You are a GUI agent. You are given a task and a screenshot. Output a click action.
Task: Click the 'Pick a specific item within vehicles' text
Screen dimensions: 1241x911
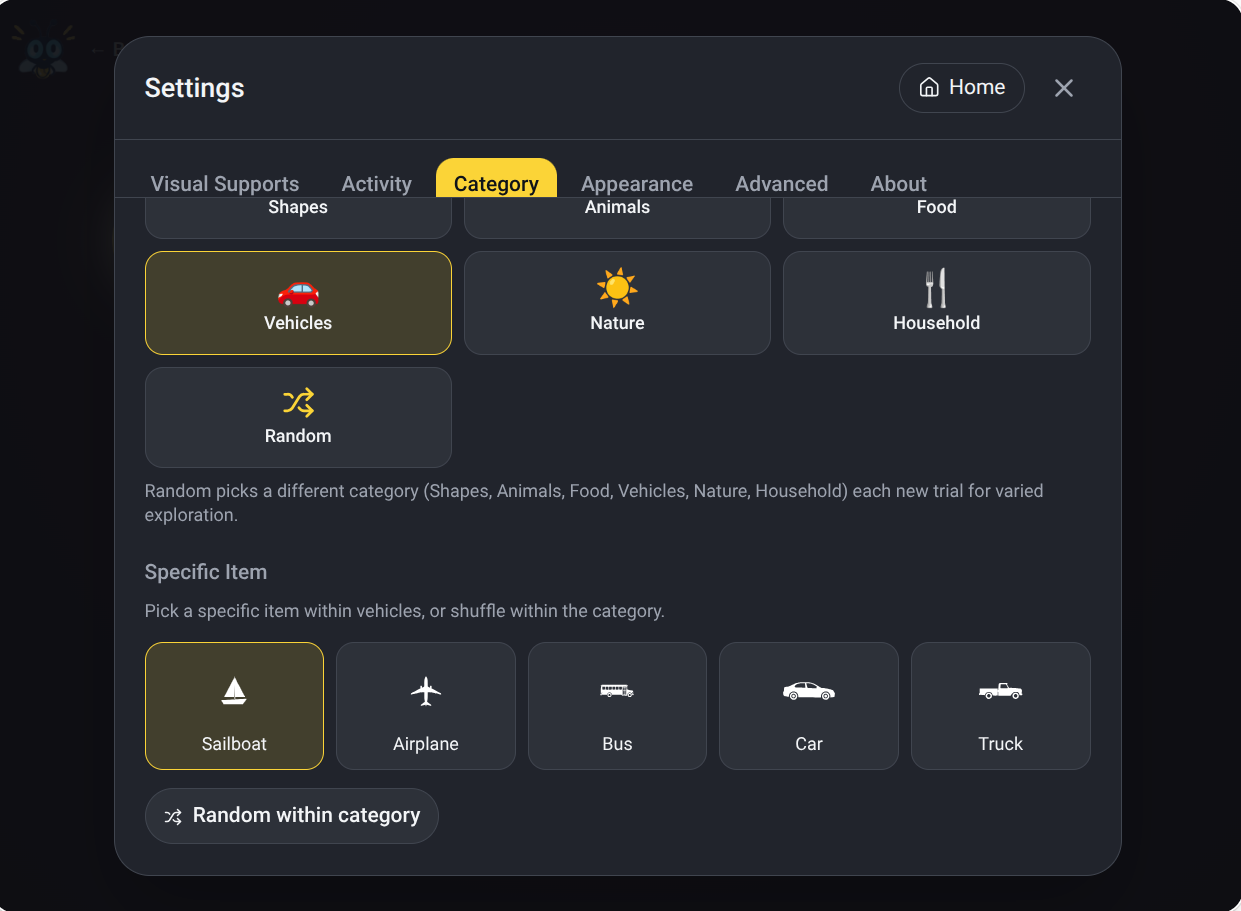405,611
